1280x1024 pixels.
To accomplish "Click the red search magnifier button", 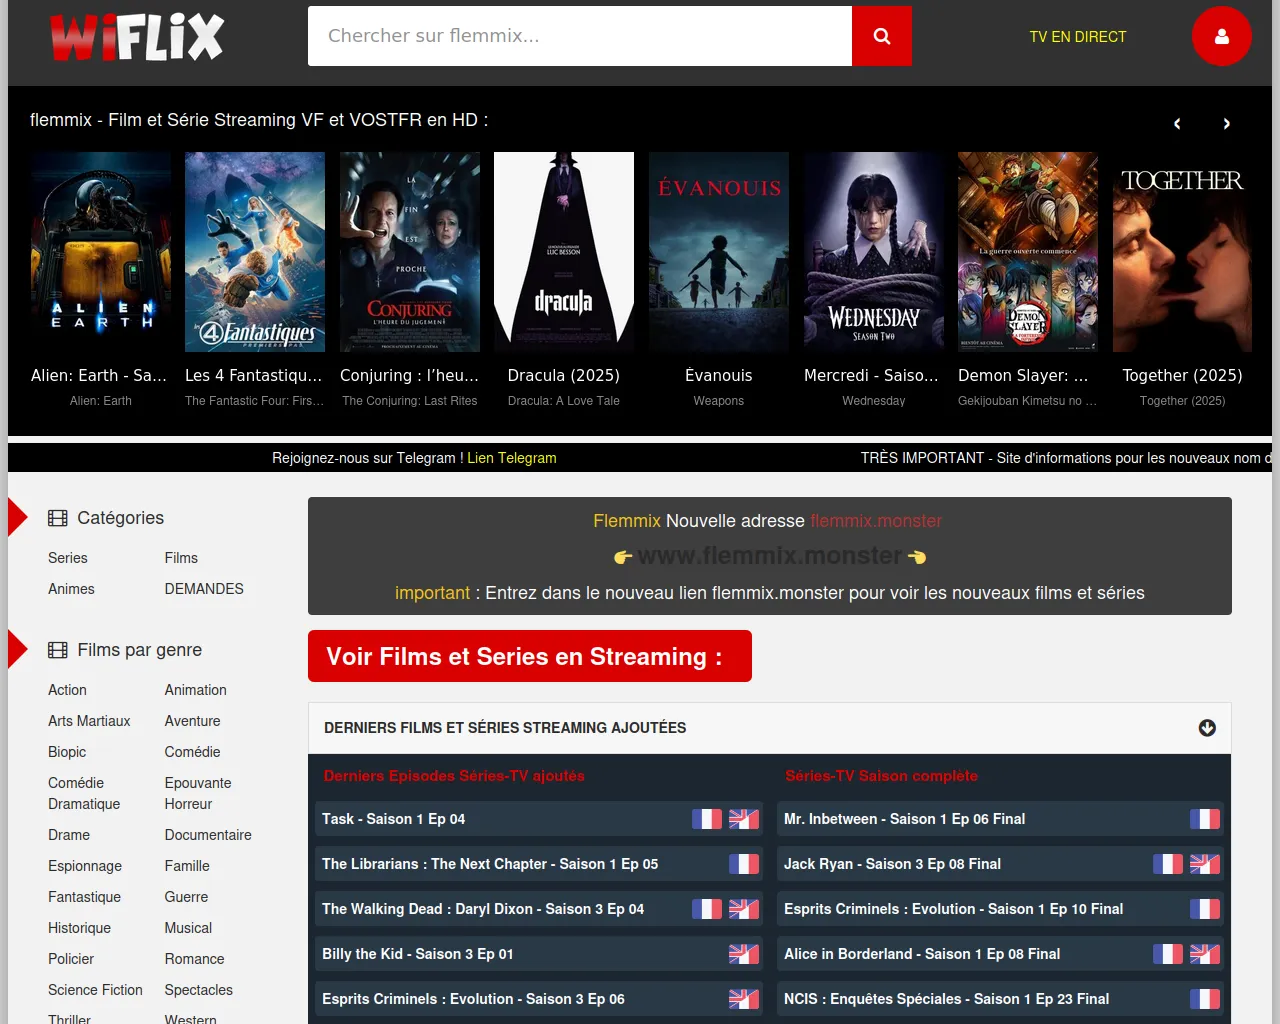I will 882,36.
